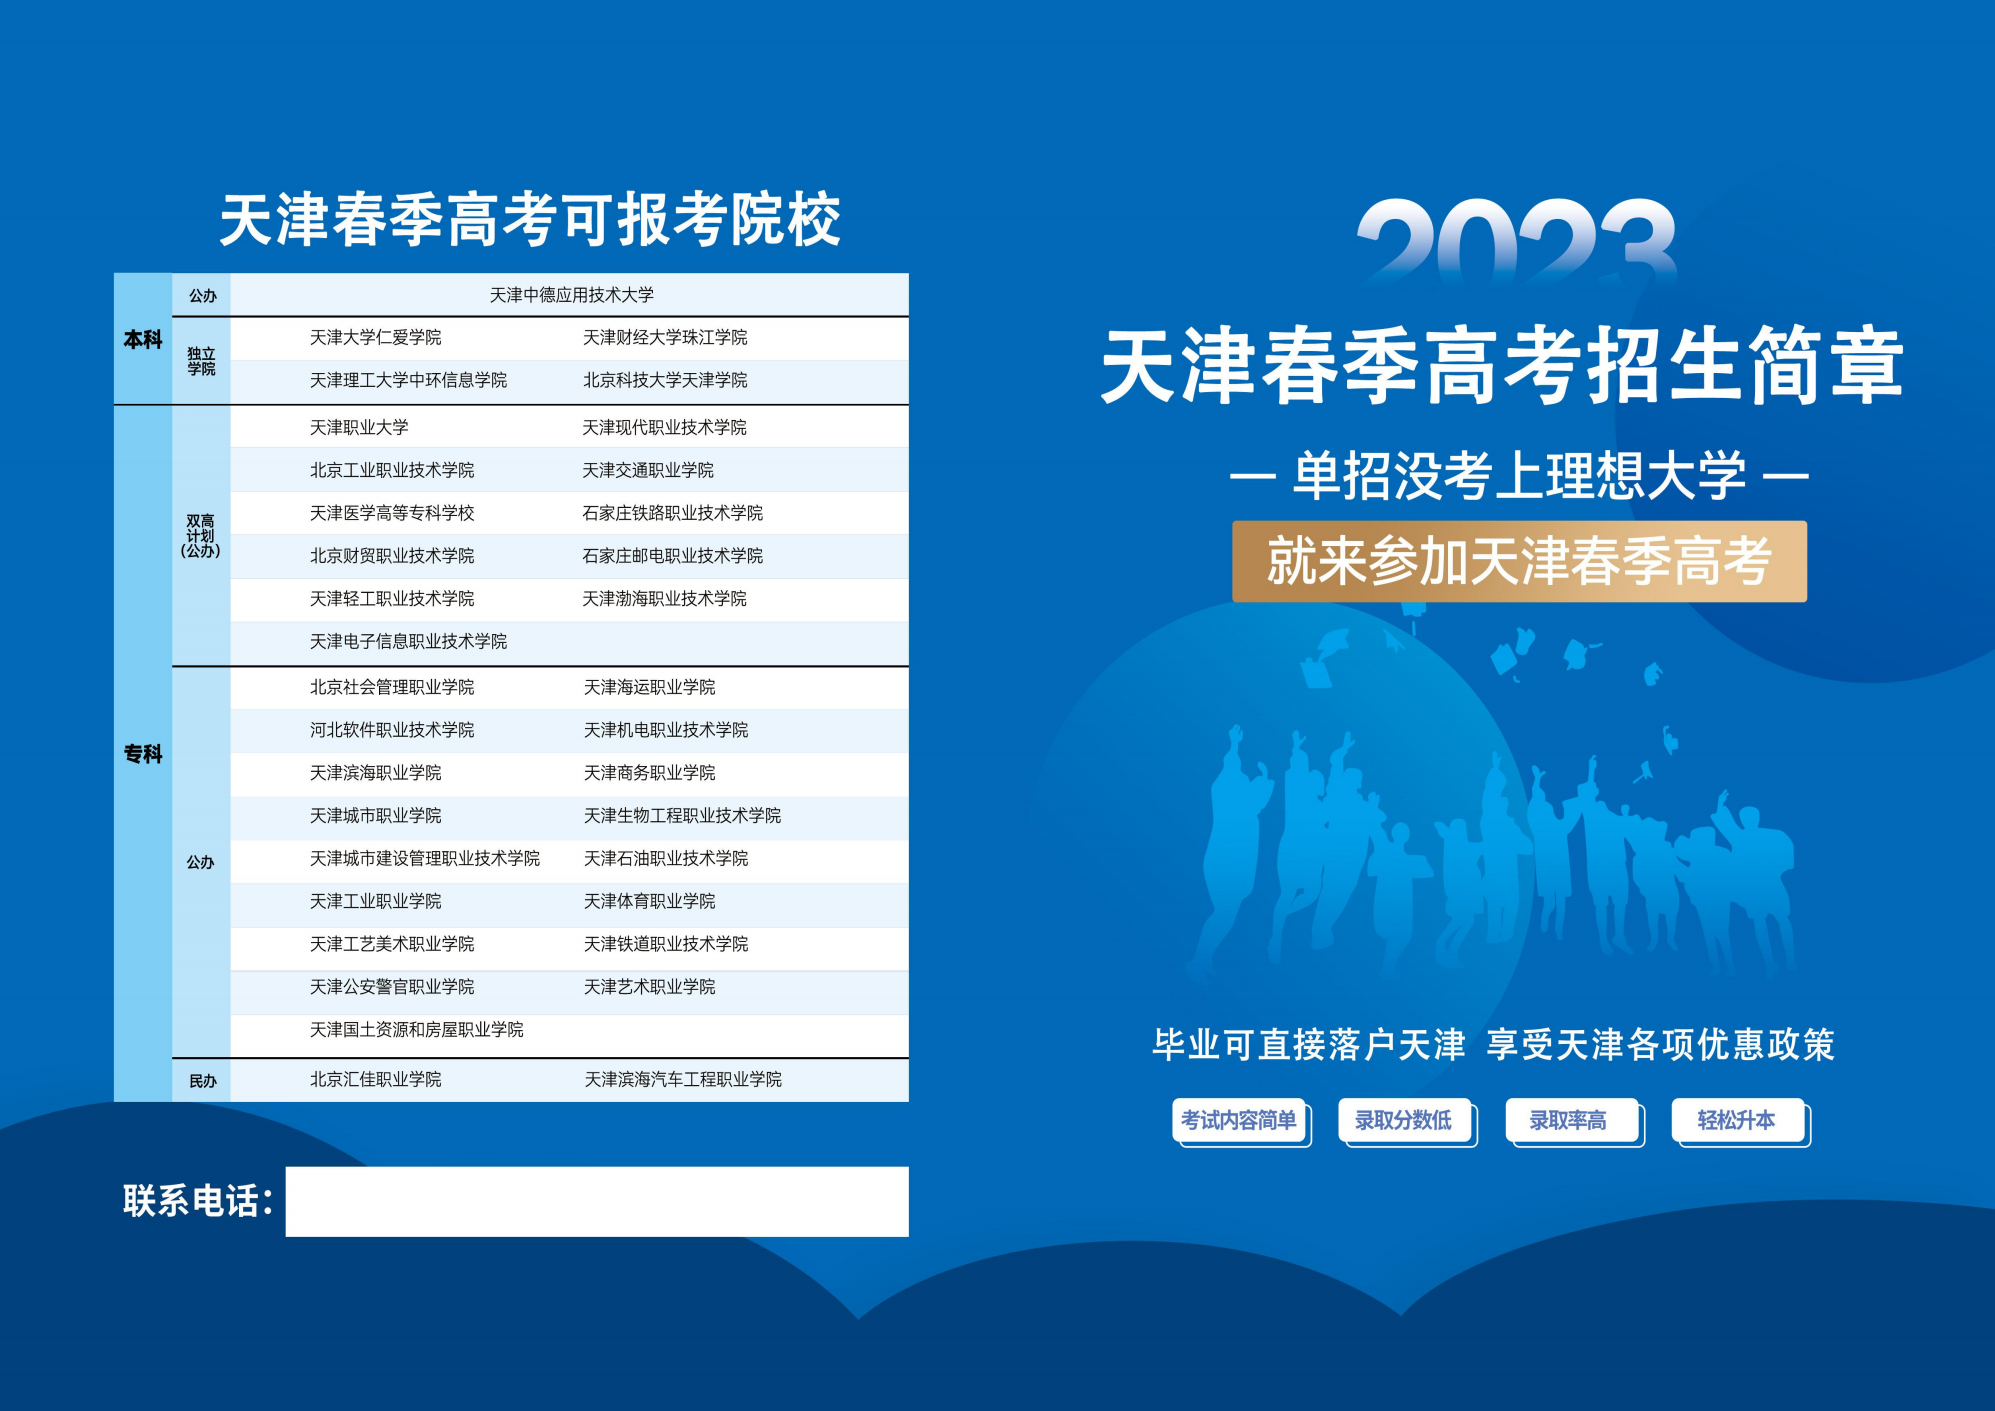Click the 就来参加天津春季高考 gold banner
Viewport: 1995px width, 1411px height.
click(x=1519, y=561)
